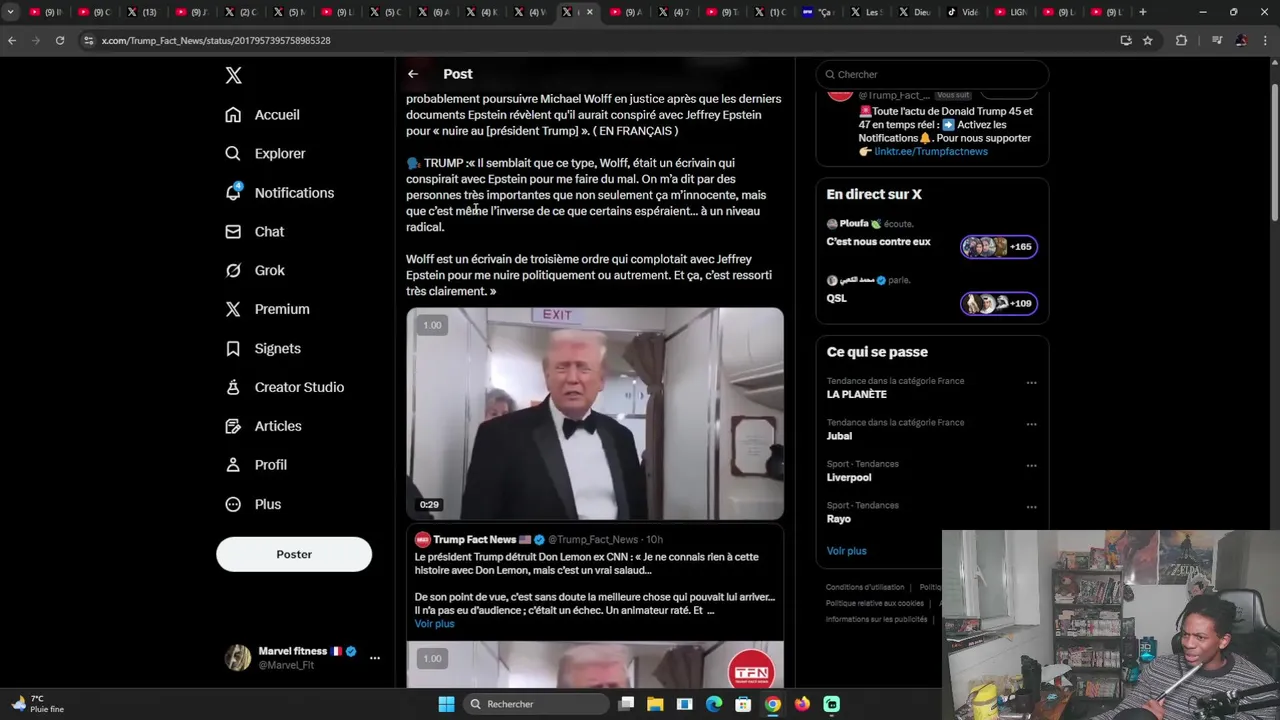Screen dimensions: 1280x720
Task: Switch to the 'LIGN' YouTube tab
Action: tap(1010, 12)
